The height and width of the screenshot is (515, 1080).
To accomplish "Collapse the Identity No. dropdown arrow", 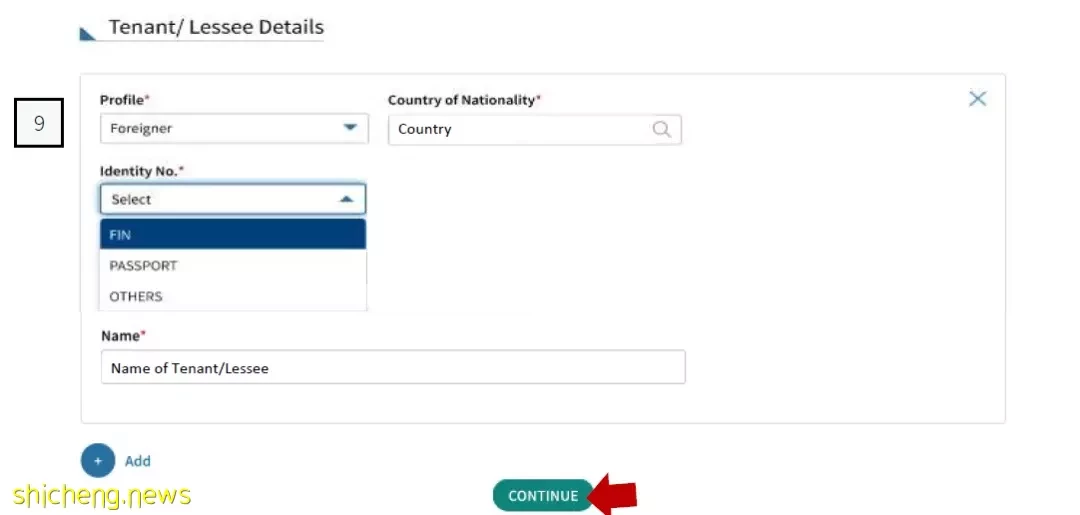I will pyautogui.click(x=346, y=200).
